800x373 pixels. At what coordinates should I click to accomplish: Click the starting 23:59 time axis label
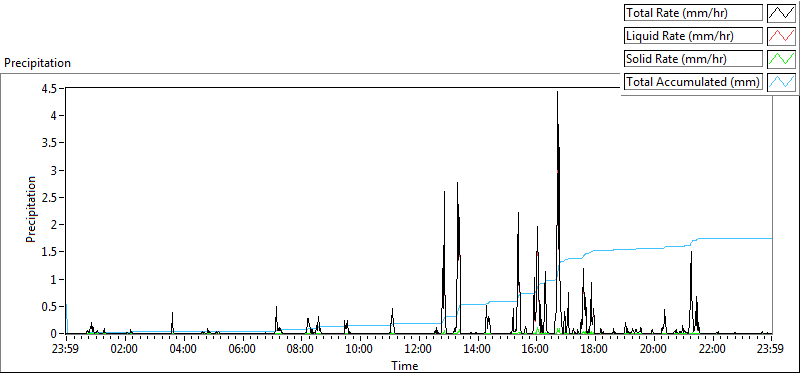tap(66, 350)
